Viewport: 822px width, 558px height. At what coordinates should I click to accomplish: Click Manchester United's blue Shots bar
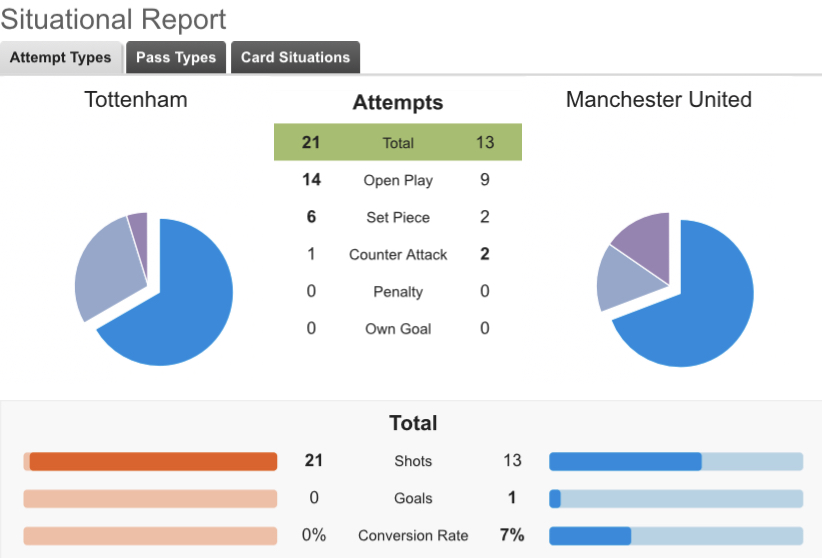(625, 461)
